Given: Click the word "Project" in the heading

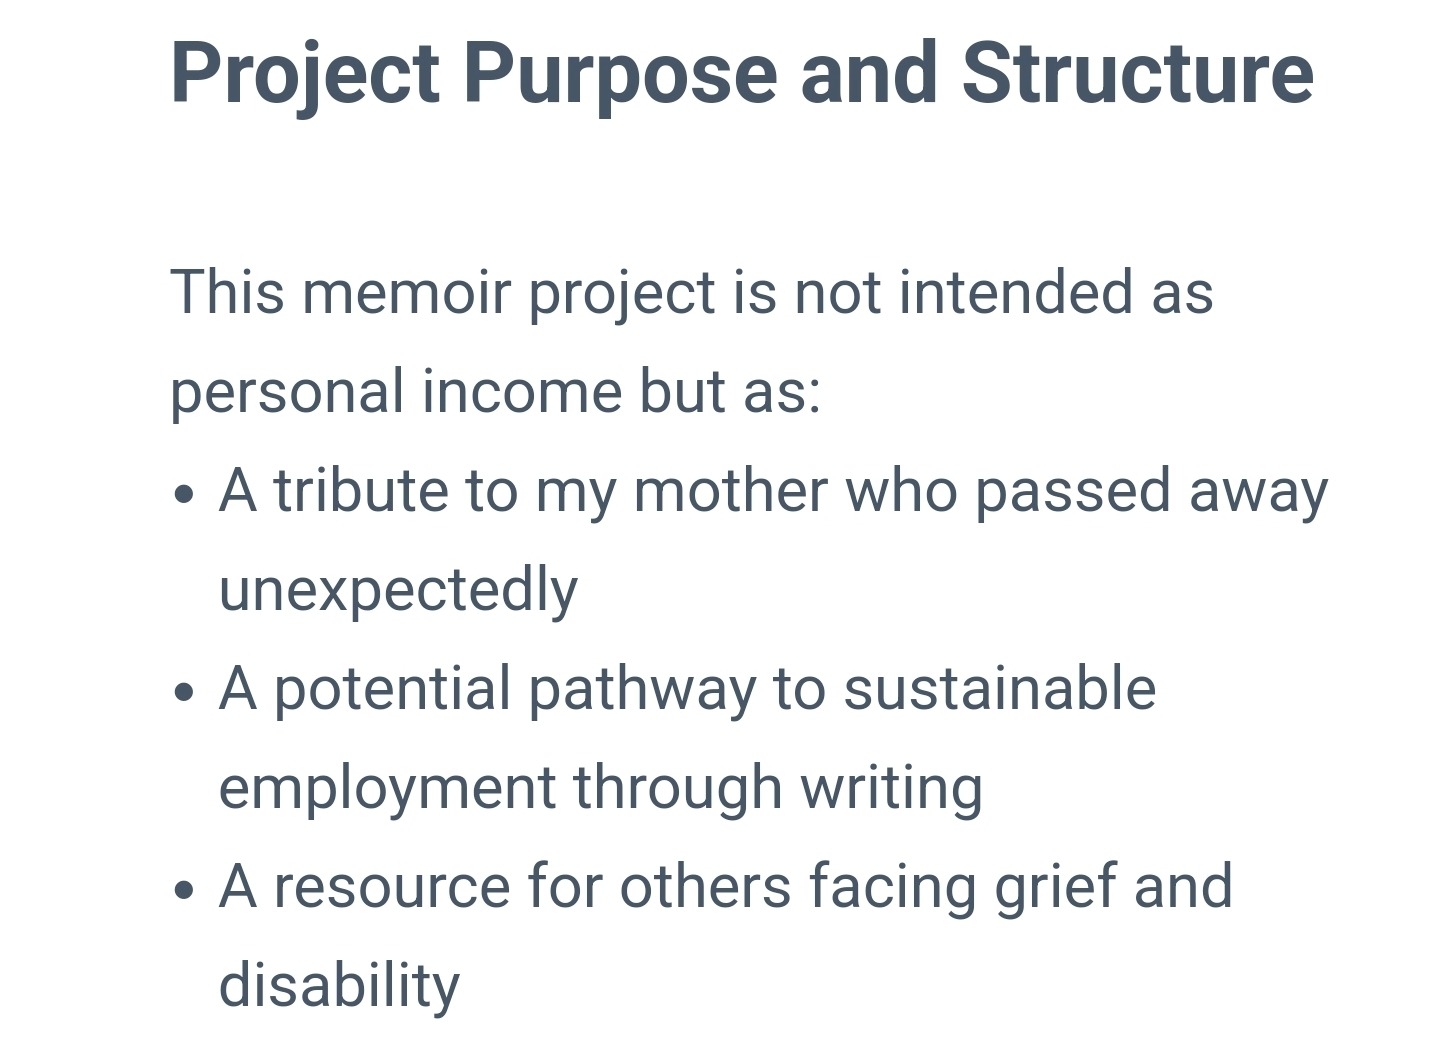Looking at the screenshot, I should pyautogui.click(x=305, y=73).
